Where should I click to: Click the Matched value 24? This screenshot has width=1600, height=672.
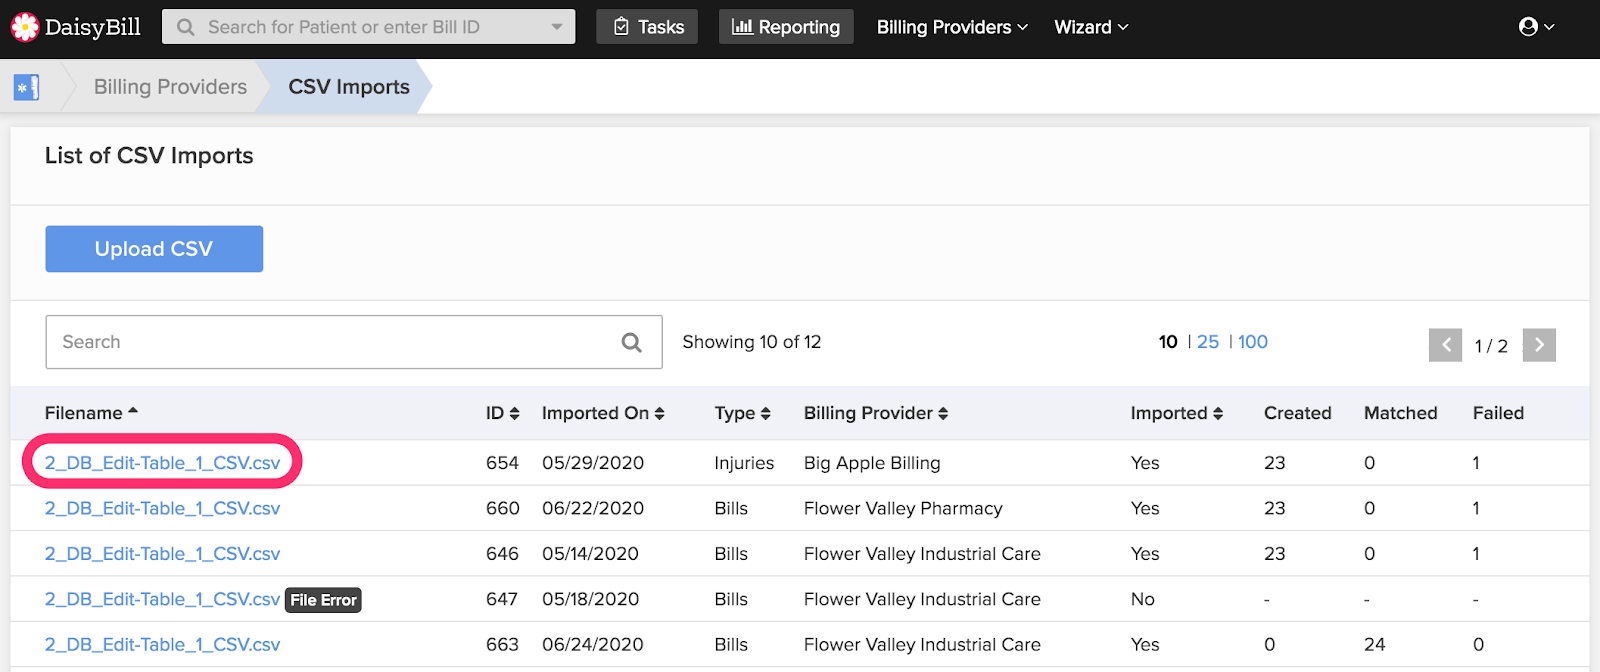[x=1375, y=645]
